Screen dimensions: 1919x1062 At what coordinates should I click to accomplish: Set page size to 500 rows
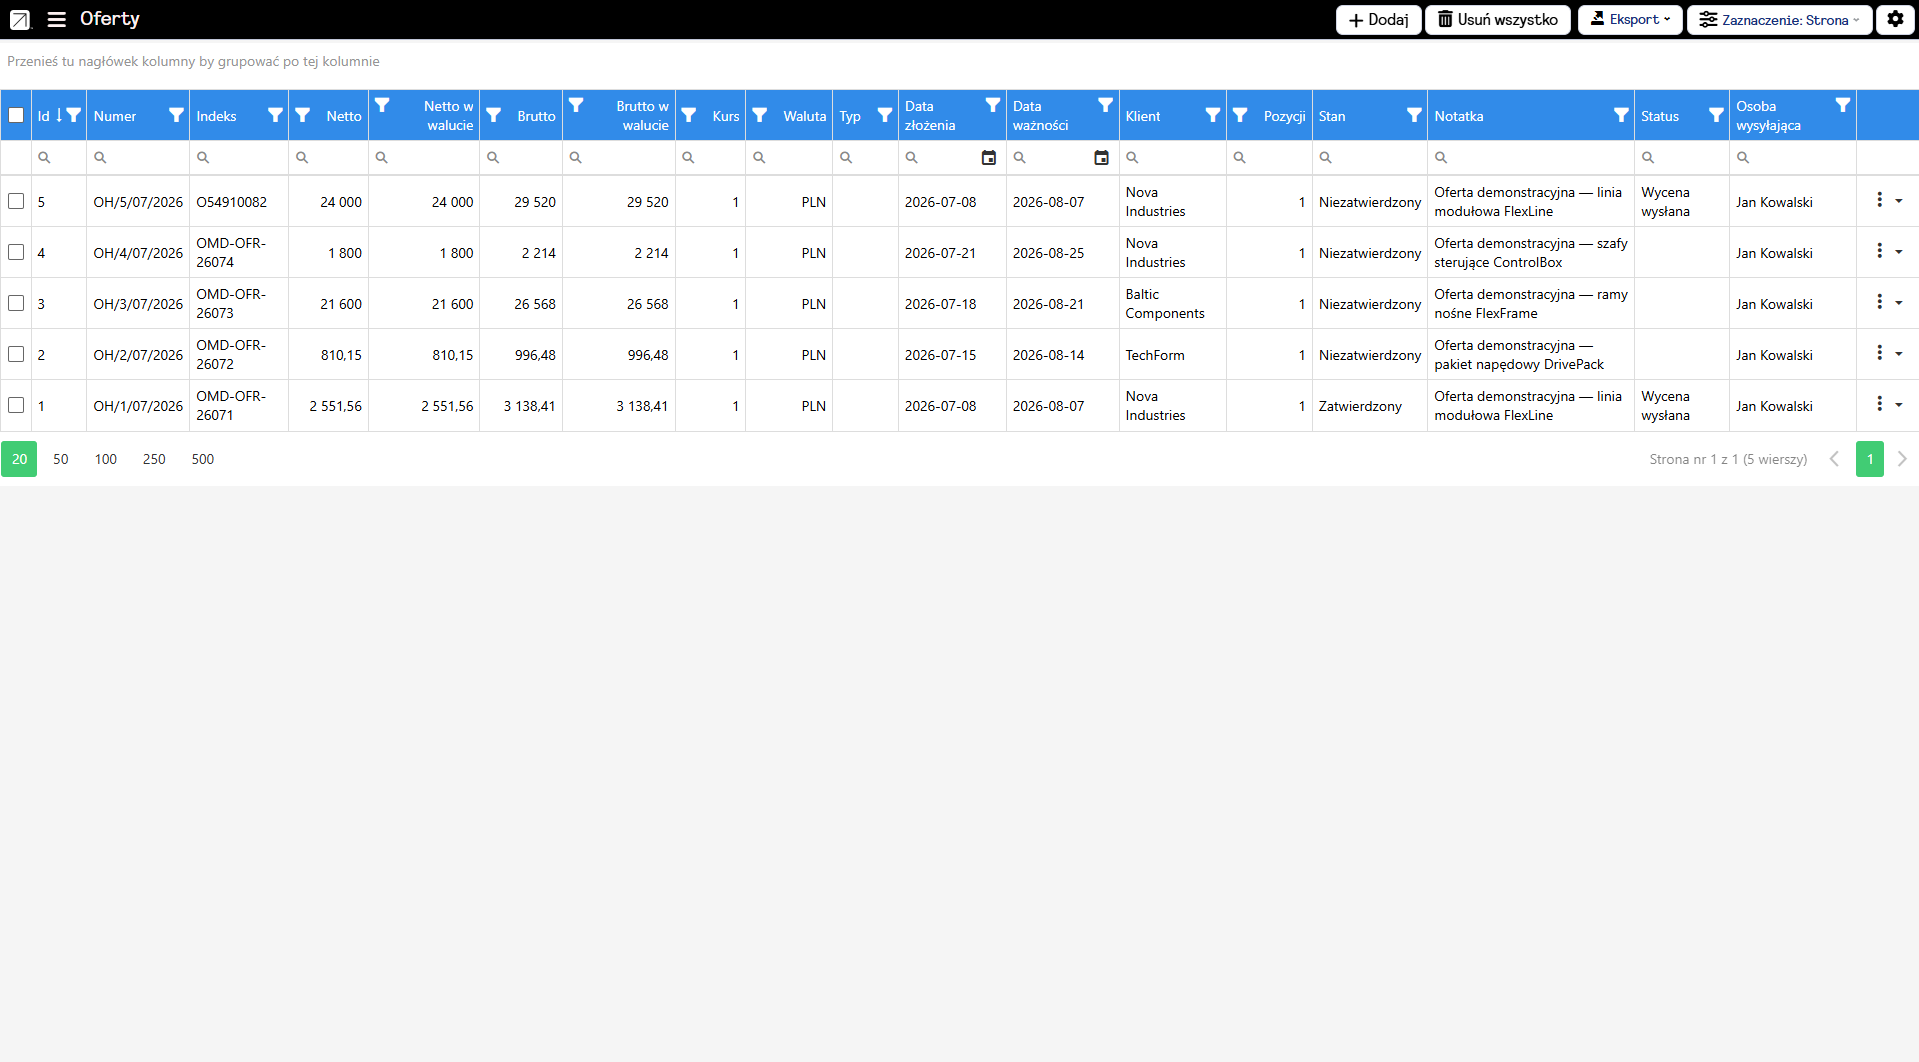pos(203,459)
